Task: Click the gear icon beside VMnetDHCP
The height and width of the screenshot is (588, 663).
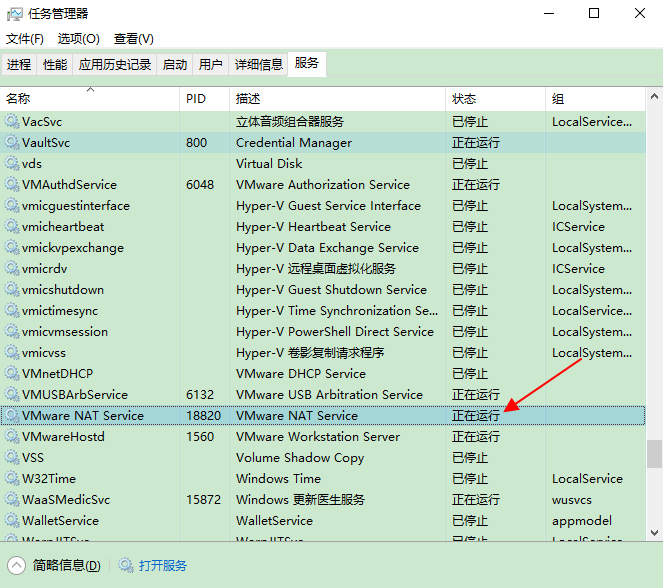Action: pos(12,373)
